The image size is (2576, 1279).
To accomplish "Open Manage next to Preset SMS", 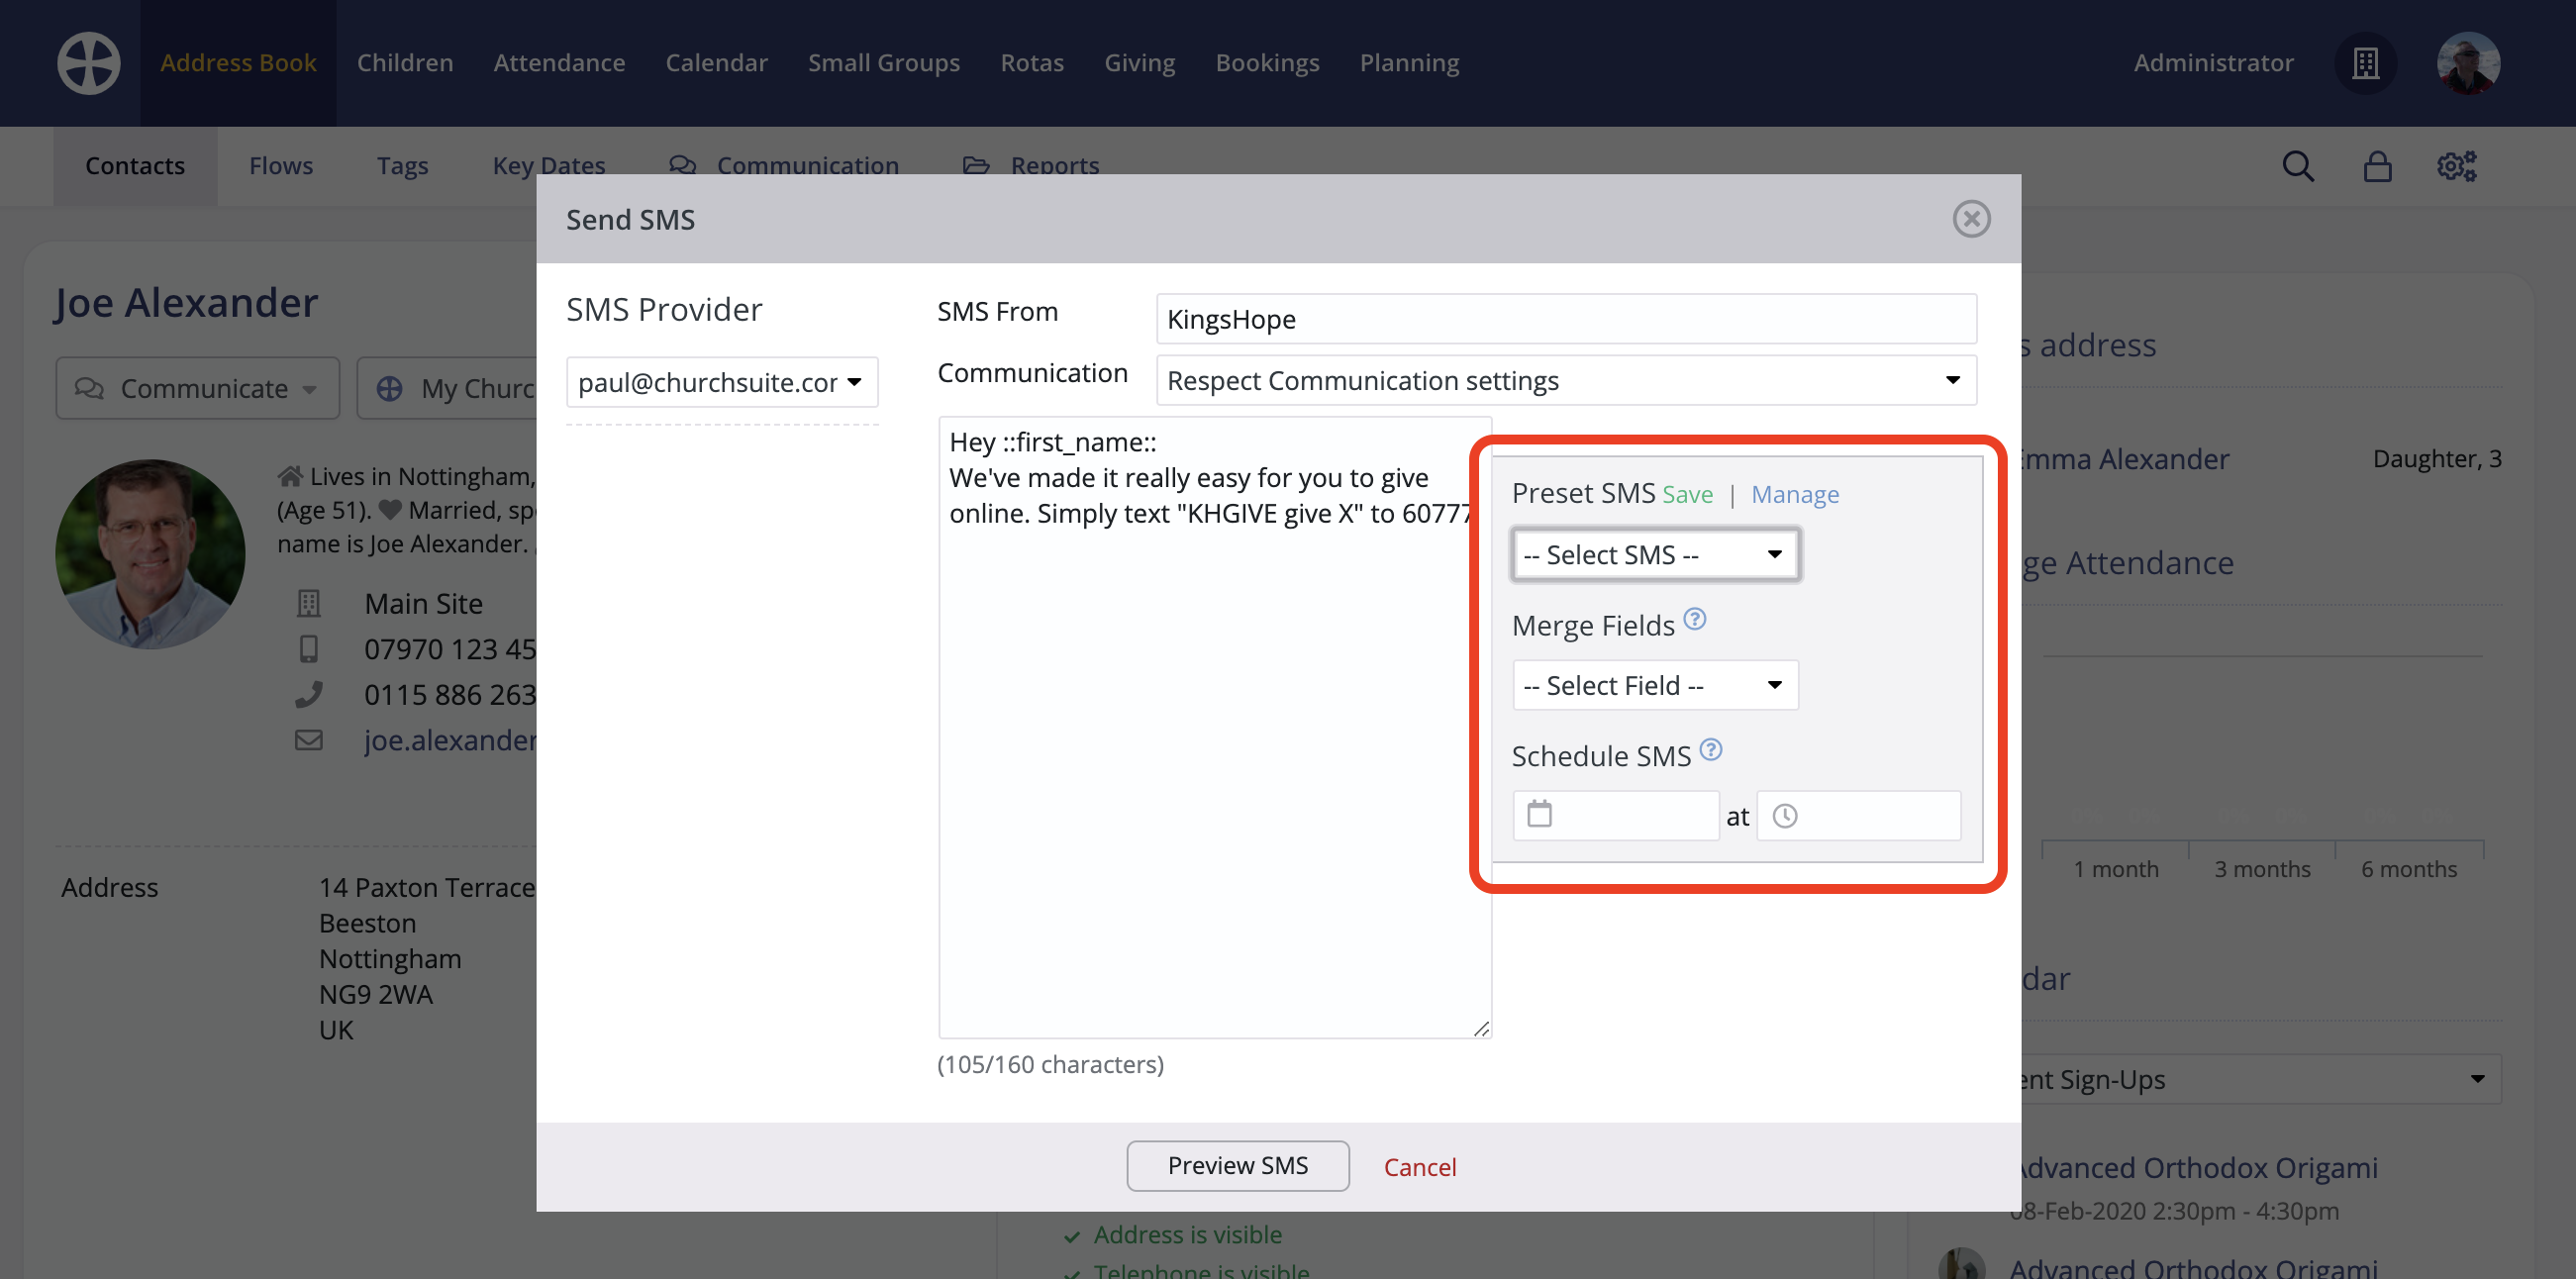I will [x=1795, y=493].
